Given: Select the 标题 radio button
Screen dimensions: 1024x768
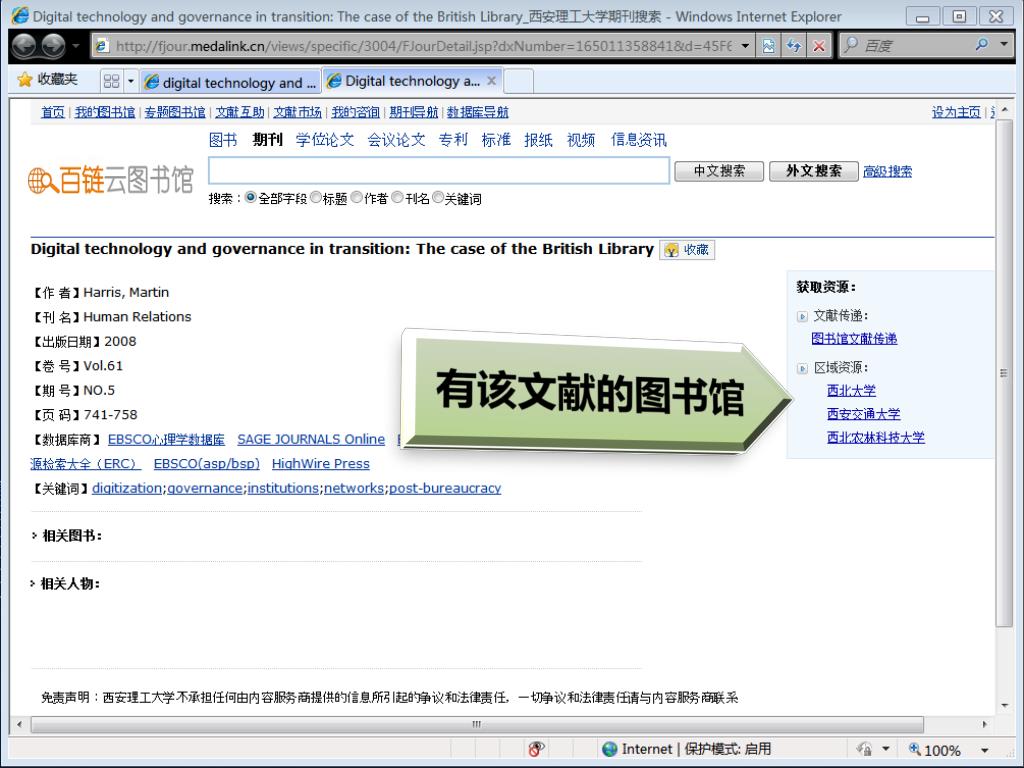Looking at the screenshot, I should tap(316, 197).
